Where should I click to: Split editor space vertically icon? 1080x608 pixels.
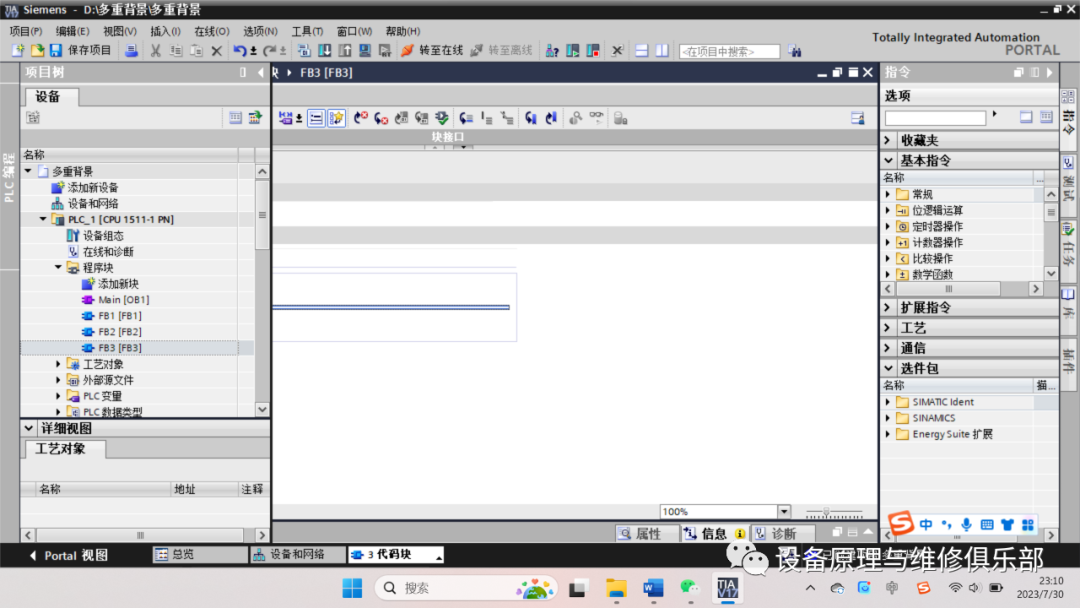pos(662,50)
